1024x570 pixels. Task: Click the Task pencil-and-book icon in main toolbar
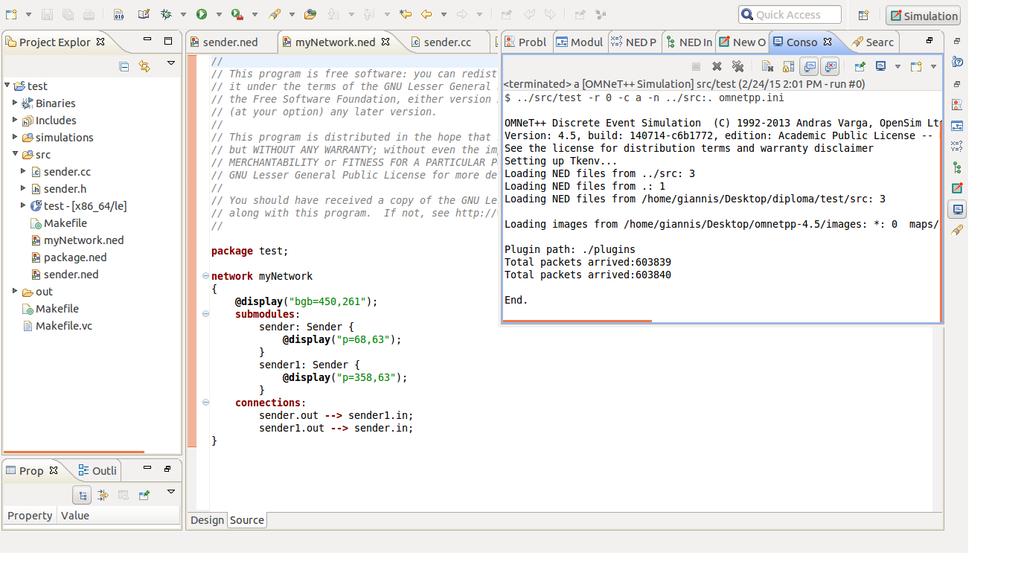click(x=144, y=14)
